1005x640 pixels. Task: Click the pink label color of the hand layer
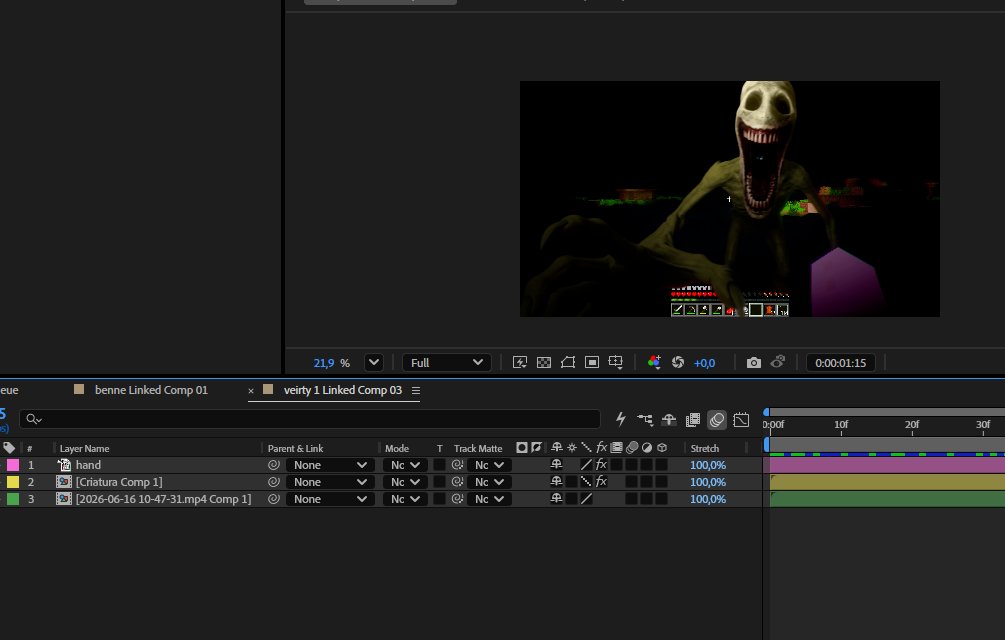(13, 465)
